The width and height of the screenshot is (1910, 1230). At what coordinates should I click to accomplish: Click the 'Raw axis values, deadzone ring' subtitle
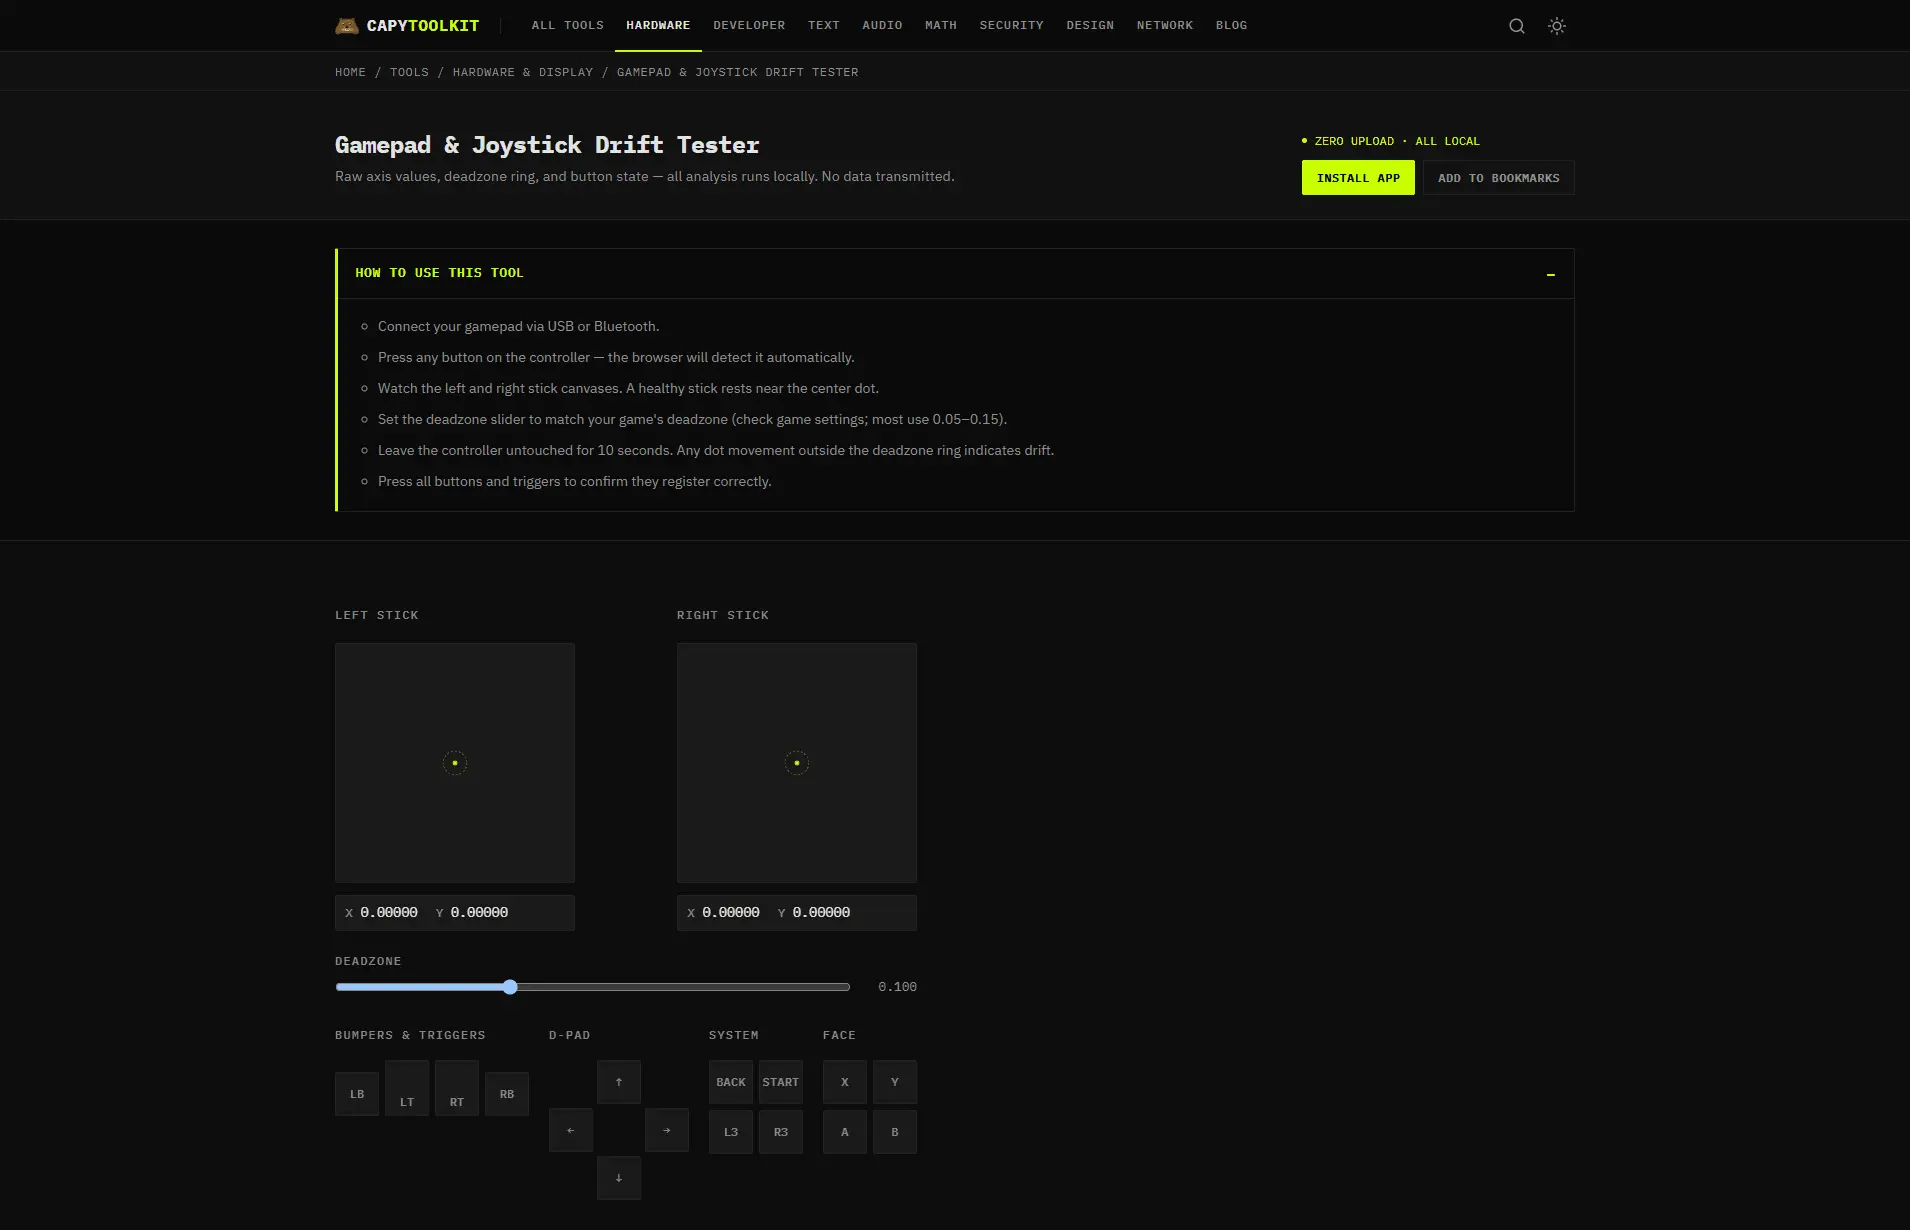pyautogui.click(x=645, y=176)
